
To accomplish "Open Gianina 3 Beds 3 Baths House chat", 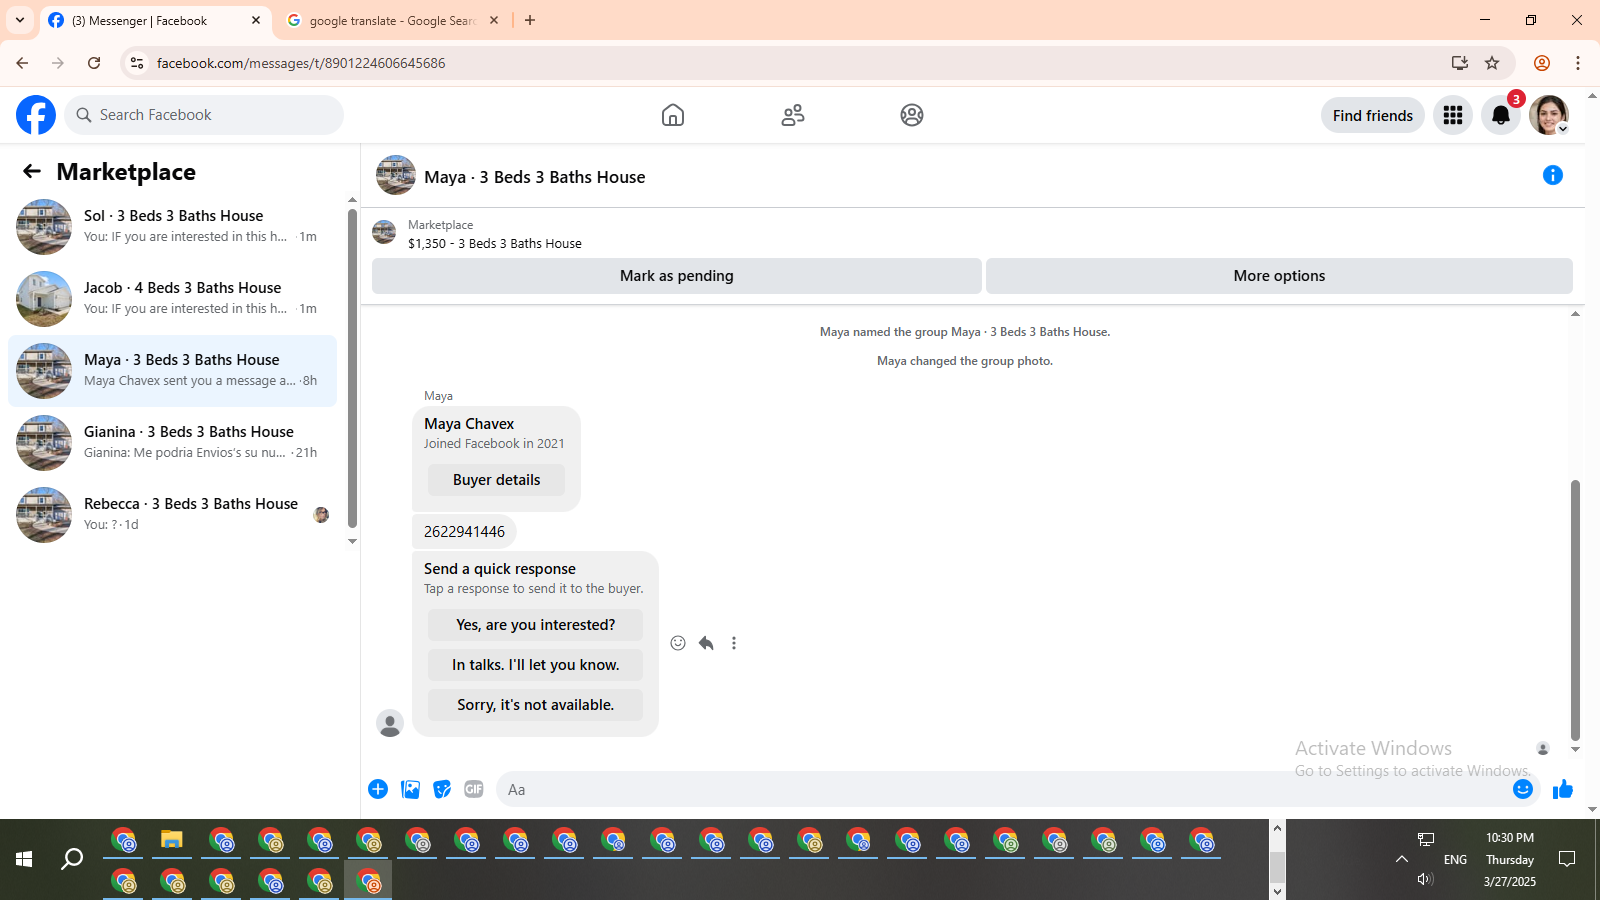I will click(x=172, y=443).
